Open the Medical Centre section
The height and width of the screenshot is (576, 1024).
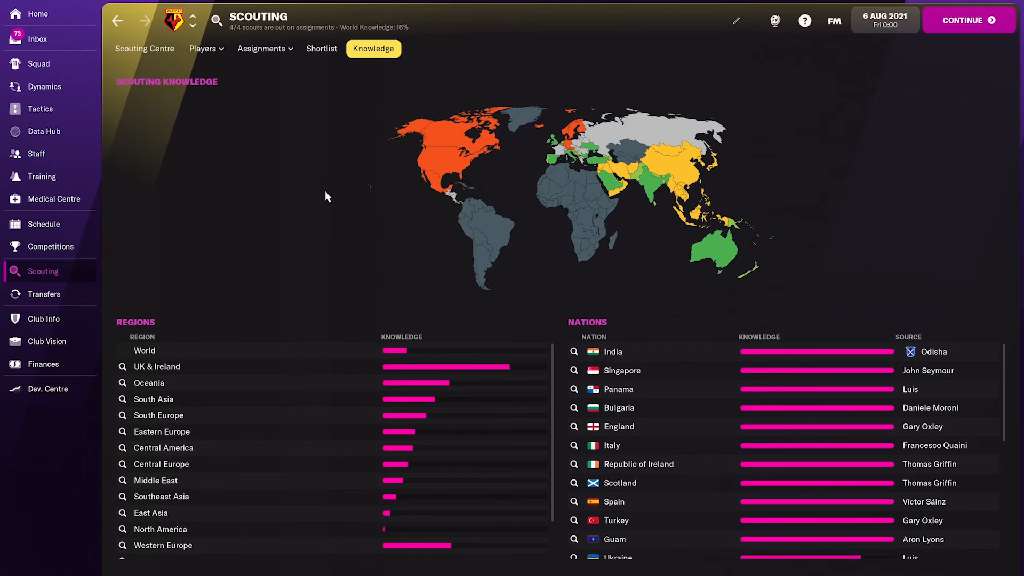53,199
